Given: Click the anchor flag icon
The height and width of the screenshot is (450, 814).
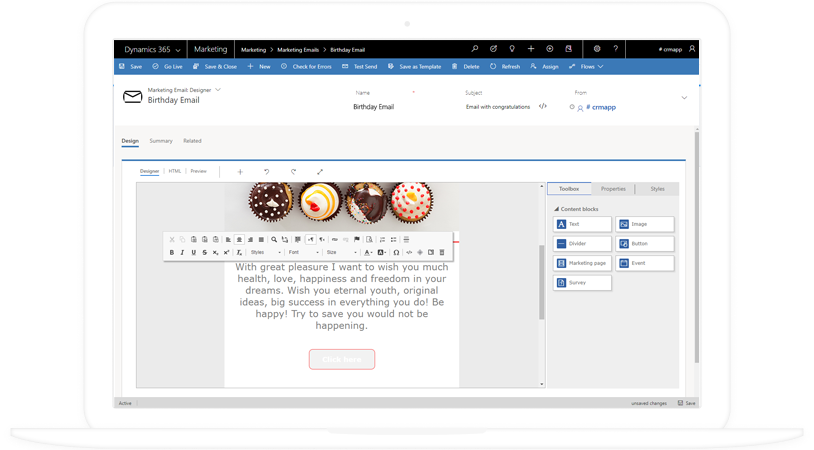Looking at the screenshot, I should [x=357, y=239].
